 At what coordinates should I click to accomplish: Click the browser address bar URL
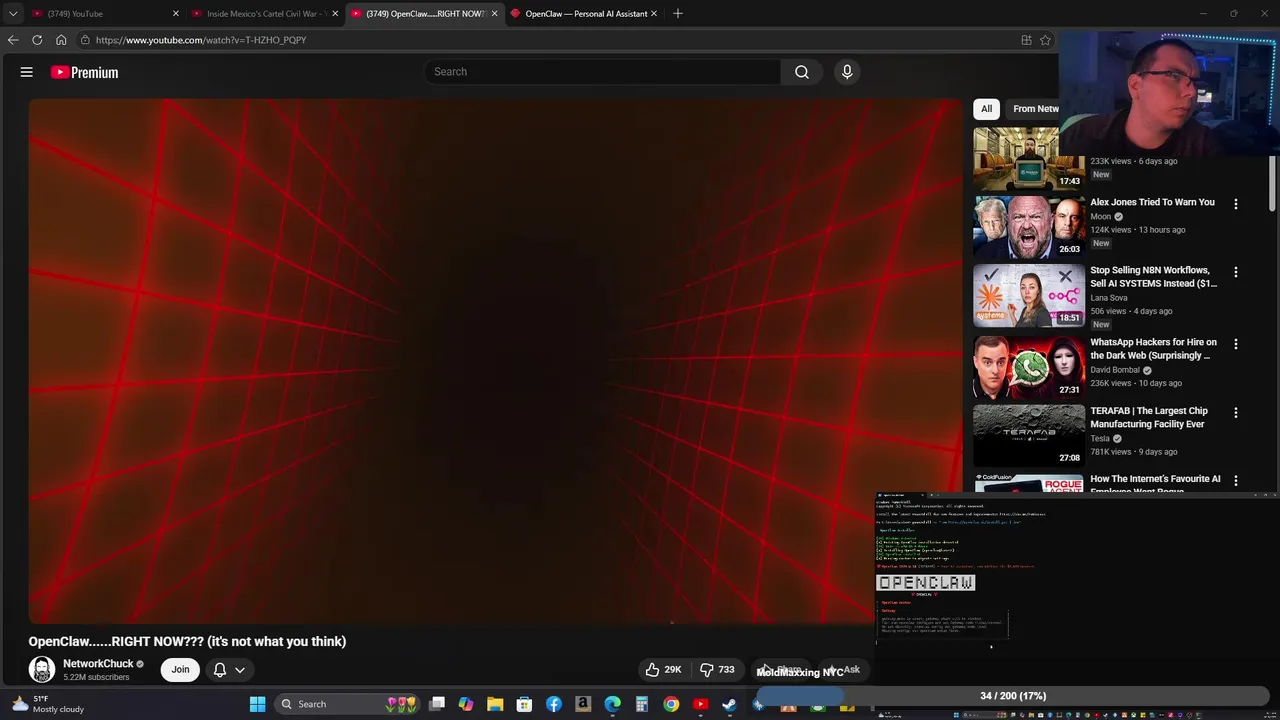click(x=201, y=40)
